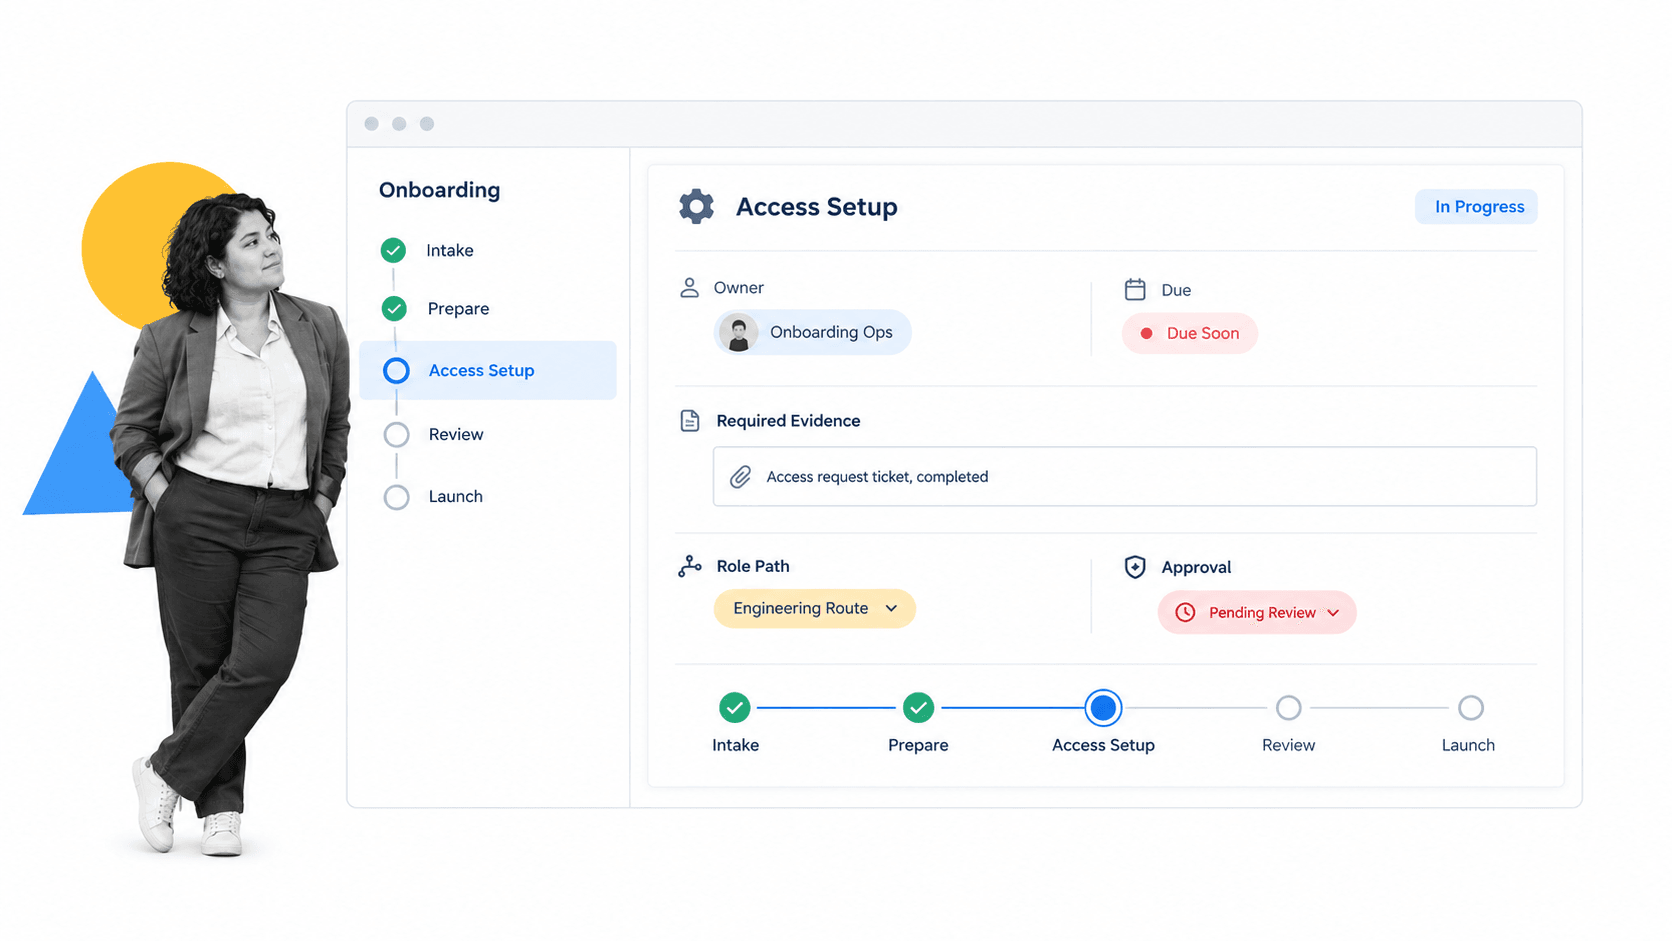Screen dimensions: 1672x941
Task: Click chevron arrow in Pending Review pill
Action: (x=1333, y=613)
